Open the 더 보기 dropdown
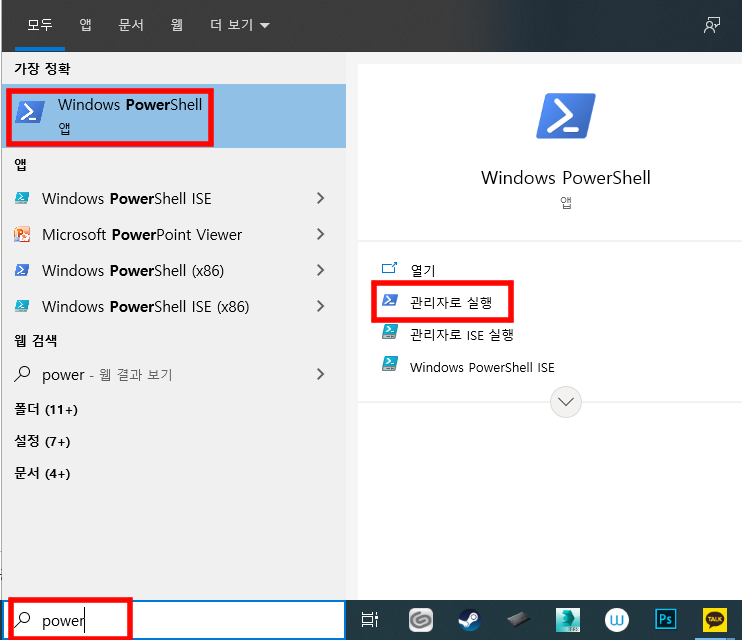742x640 pixels. (239, 25)
